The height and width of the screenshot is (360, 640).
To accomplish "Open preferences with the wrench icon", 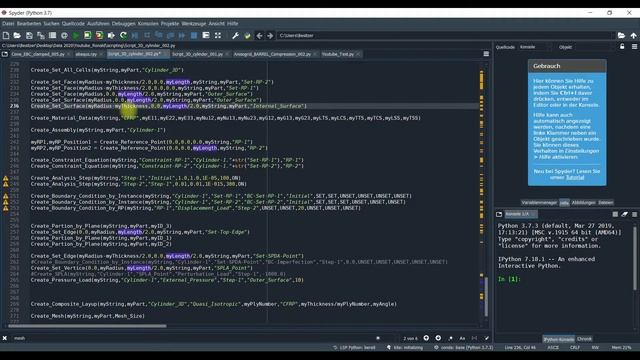I will pos(235,36).
